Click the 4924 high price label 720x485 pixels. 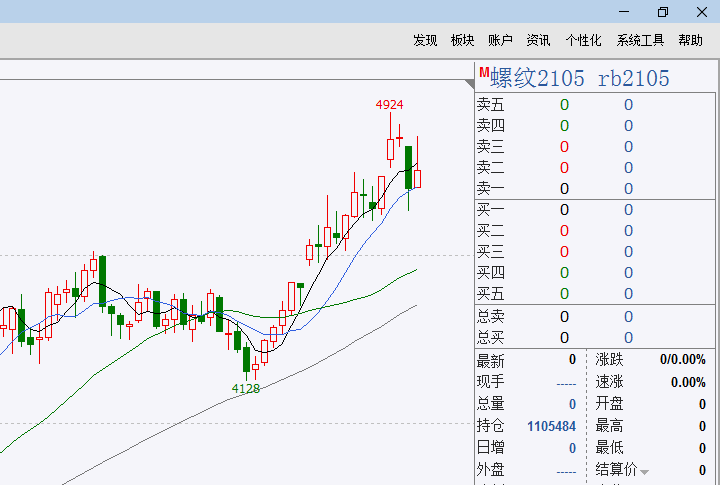pyautogui.click(x=389, y=104)
